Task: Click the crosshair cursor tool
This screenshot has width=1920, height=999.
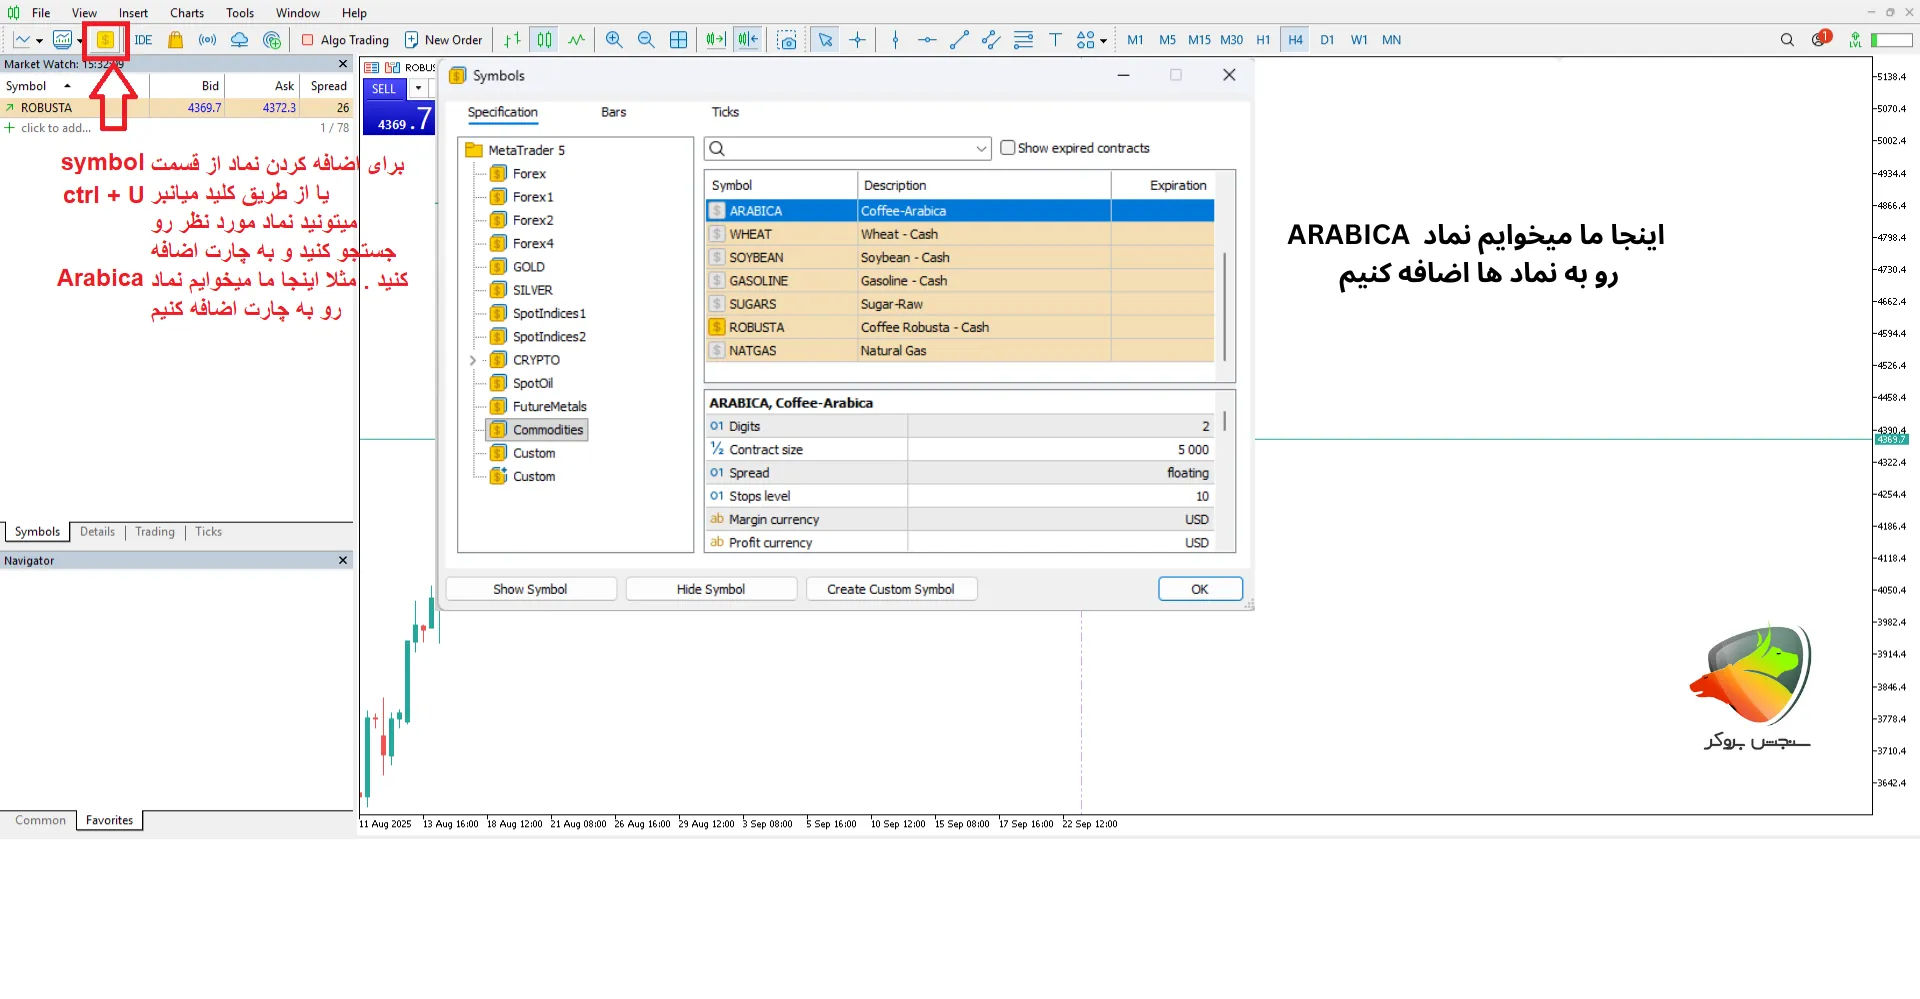Action: [x=857, y=40]
